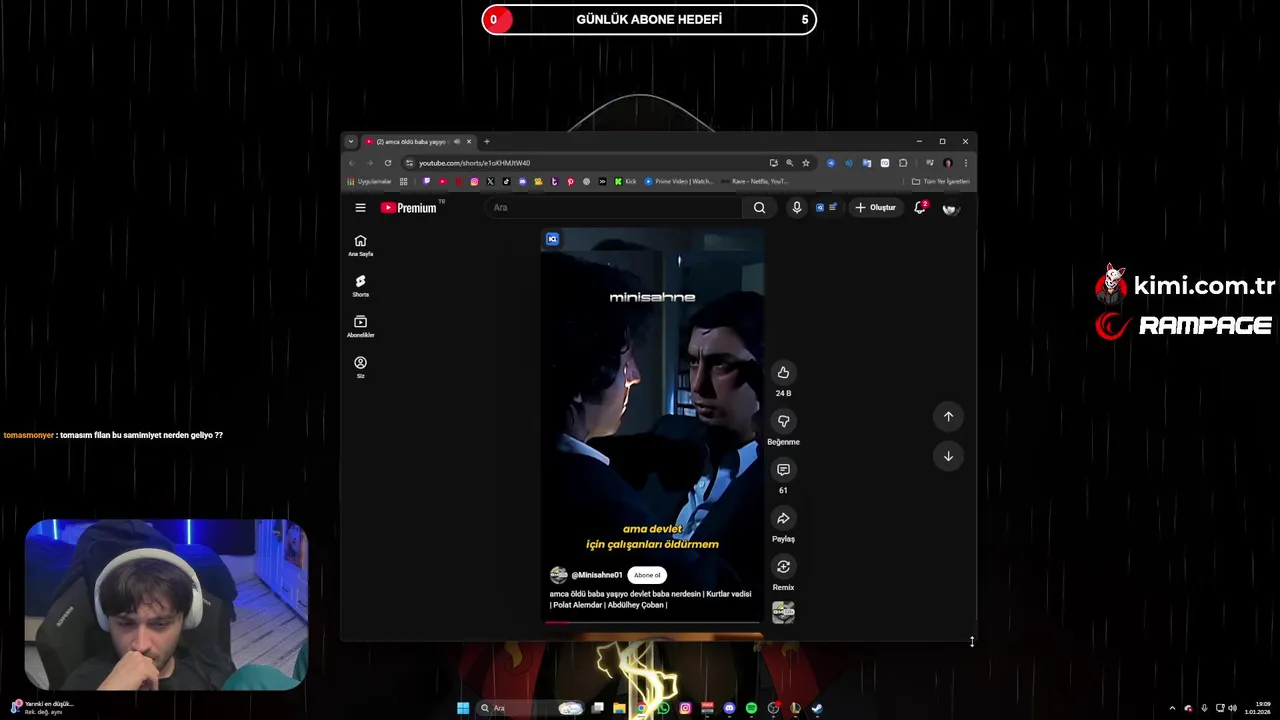Open Chrome three-dot menu
The height and width of the screenshot is (720, 1280).
(x=965, y=163)
